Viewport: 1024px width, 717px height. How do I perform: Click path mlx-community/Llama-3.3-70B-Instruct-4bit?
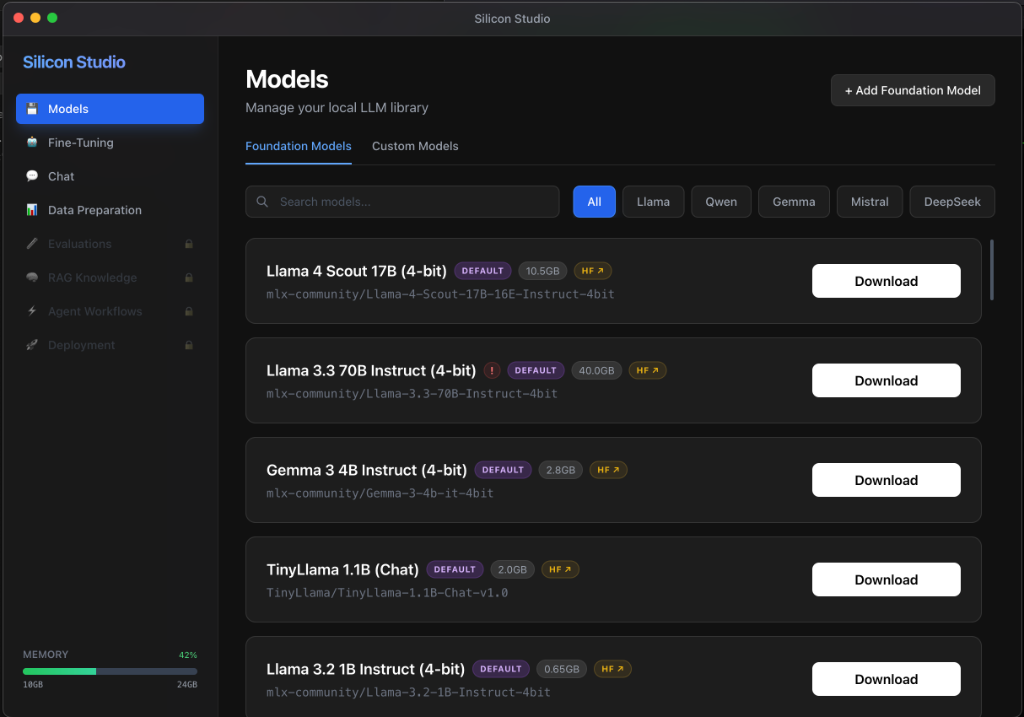(x=412, y=394)
